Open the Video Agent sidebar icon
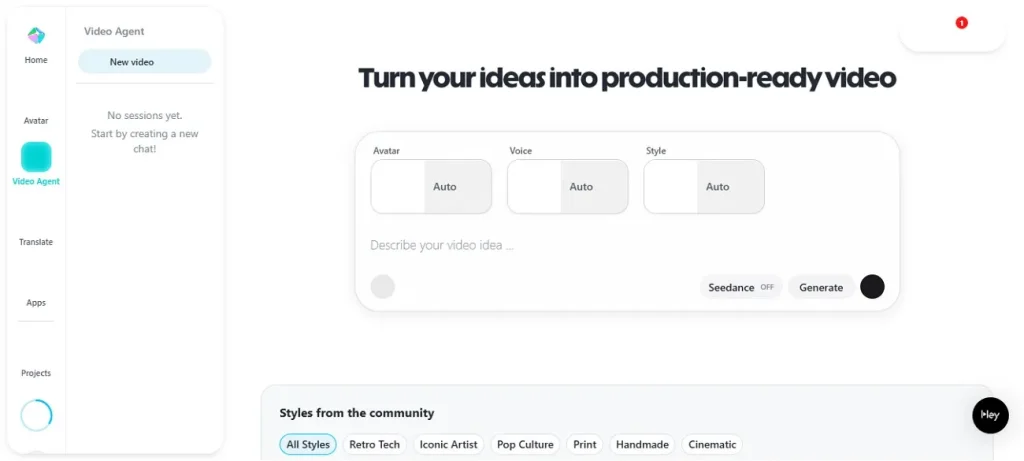 [x=36, y=157]
